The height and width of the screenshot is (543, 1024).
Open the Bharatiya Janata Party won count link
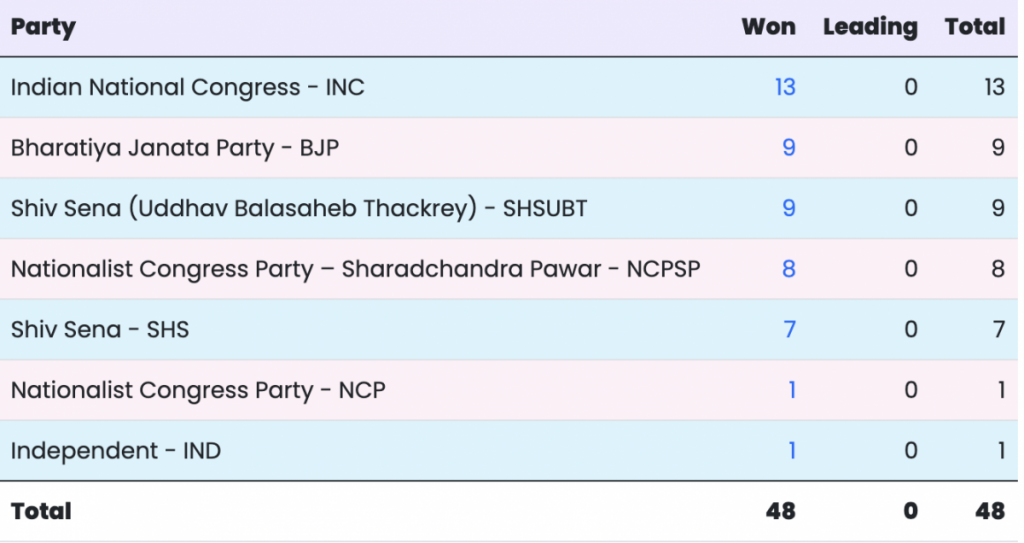pos(789,148)
